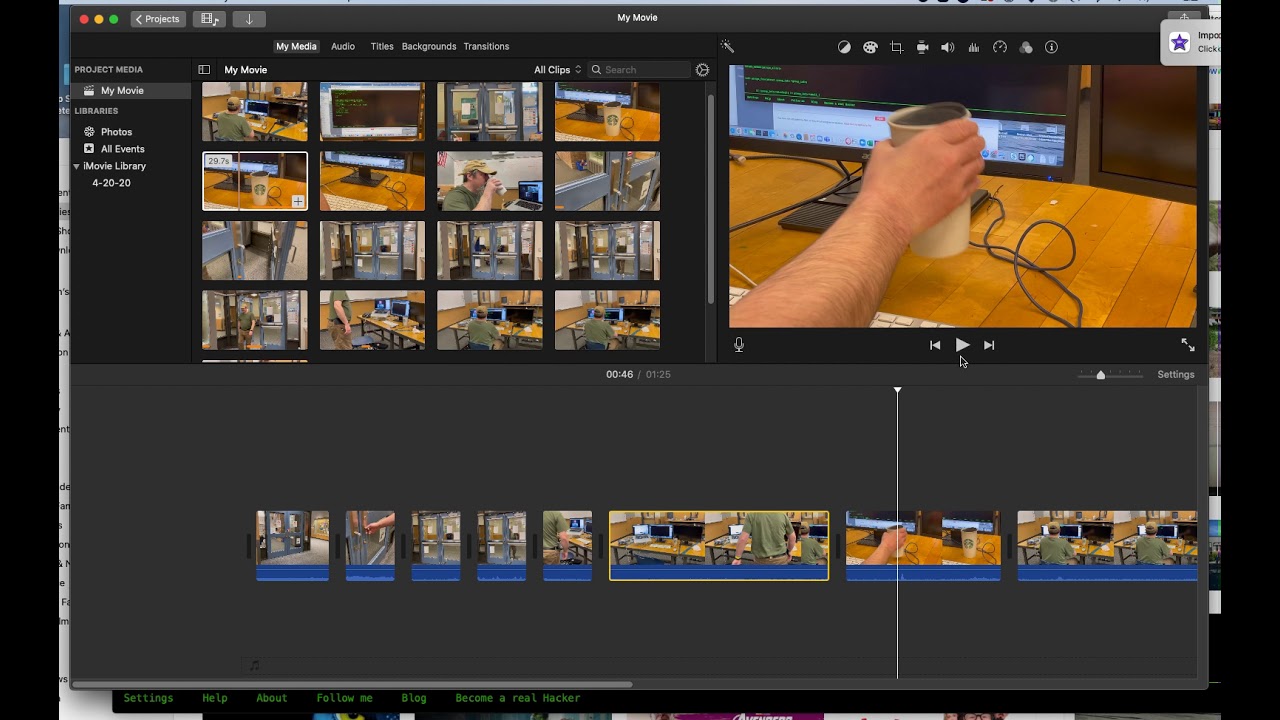Collapse the iMovie Library disclosure triangle

tap(76, 166)
